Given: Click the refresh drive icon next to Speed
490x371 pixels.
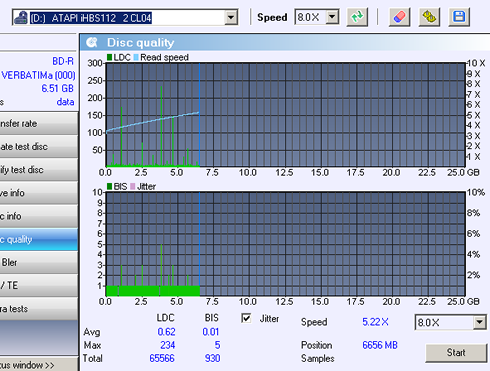Looking at the screenshot, I should point(357,17).
